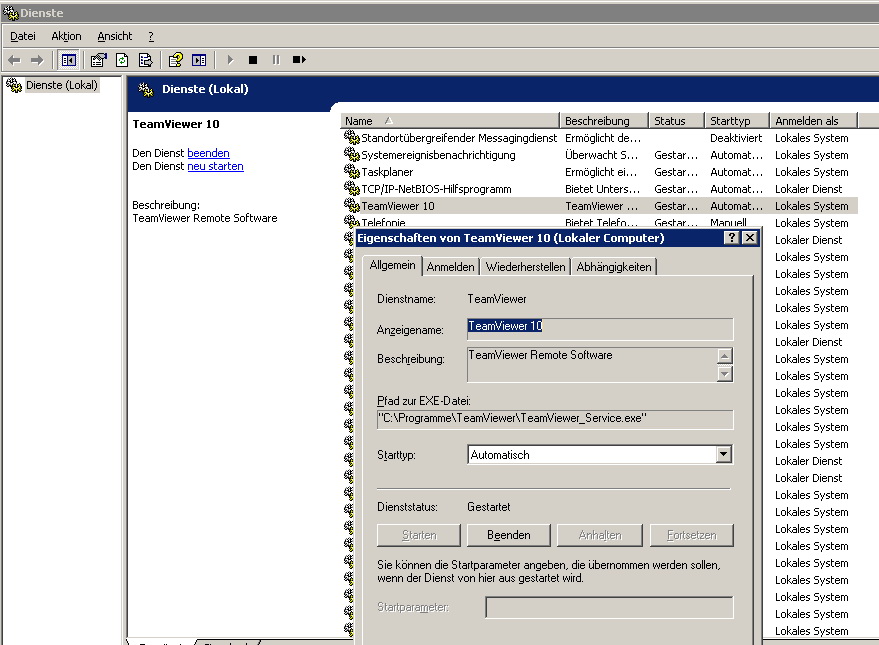The height and width of the screenshot is (645, 879).
Task: Click the Dienste title bar gear icon
Action: tap(11, 12)
